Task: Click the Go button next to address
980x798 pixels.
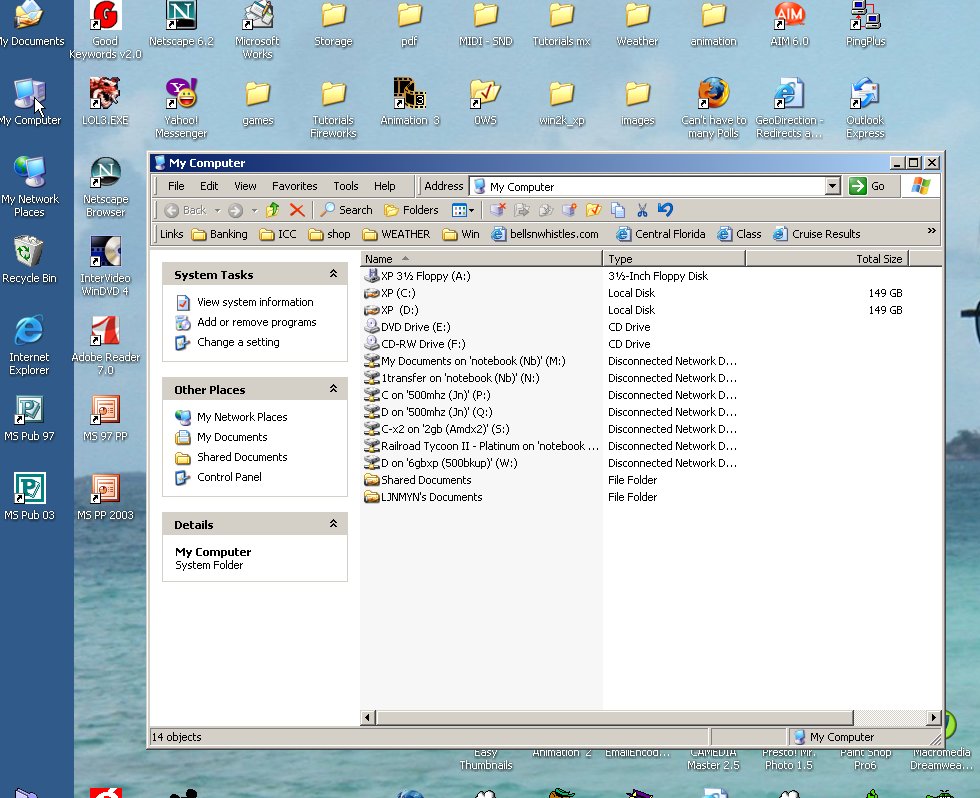Action: (x=868, y=186)
